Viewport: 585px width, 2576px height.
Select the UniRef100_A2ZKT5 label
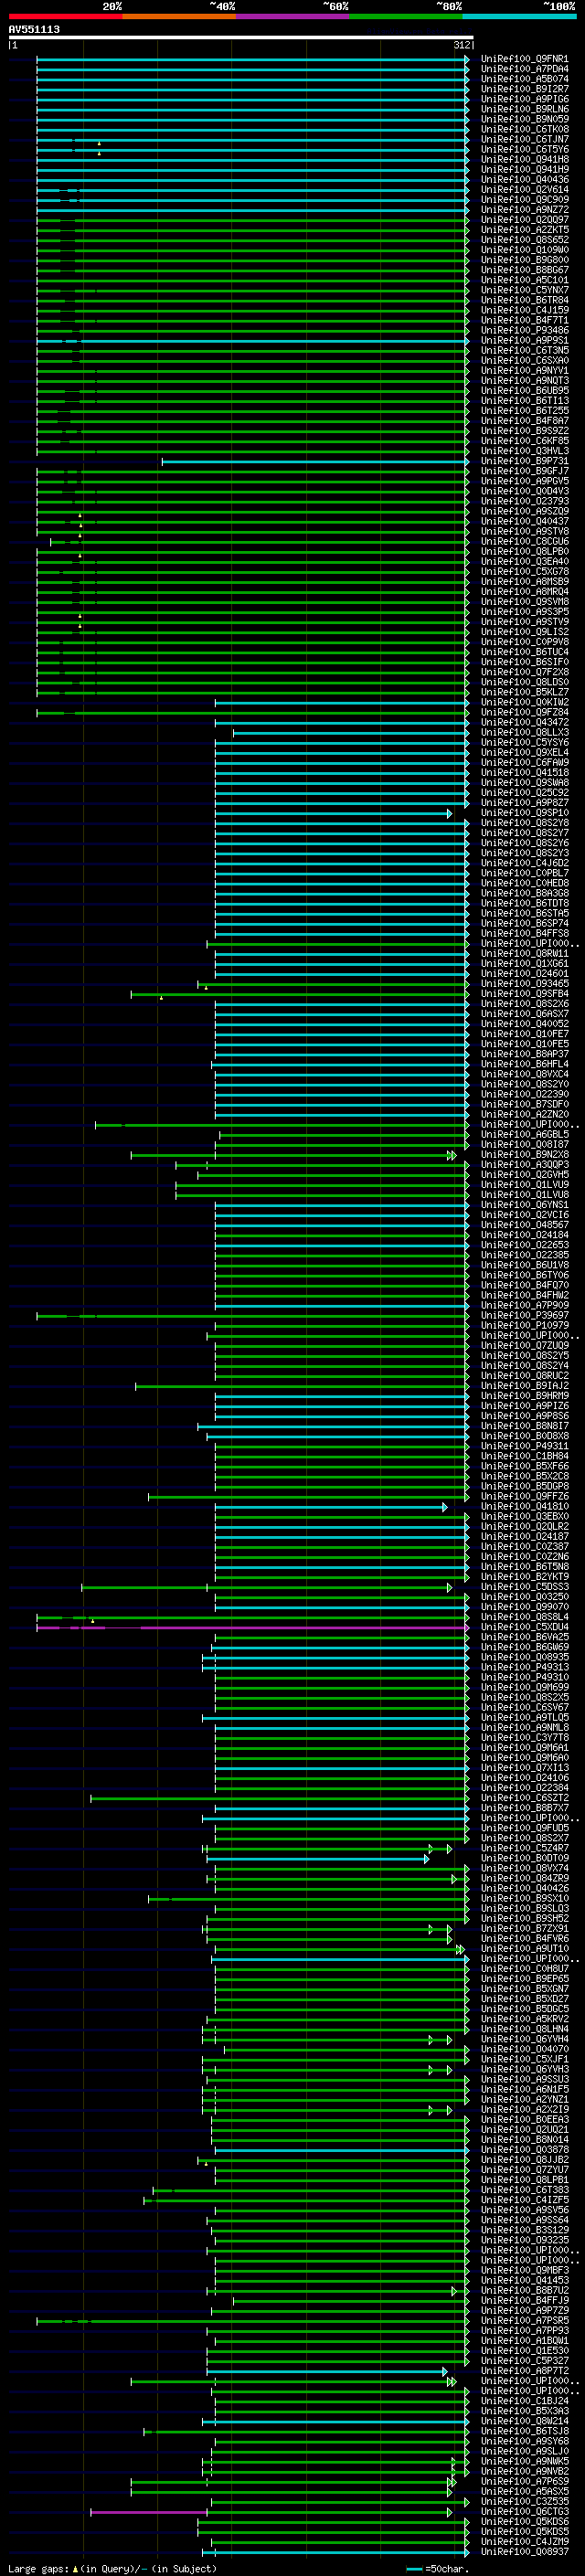[525, 230]
